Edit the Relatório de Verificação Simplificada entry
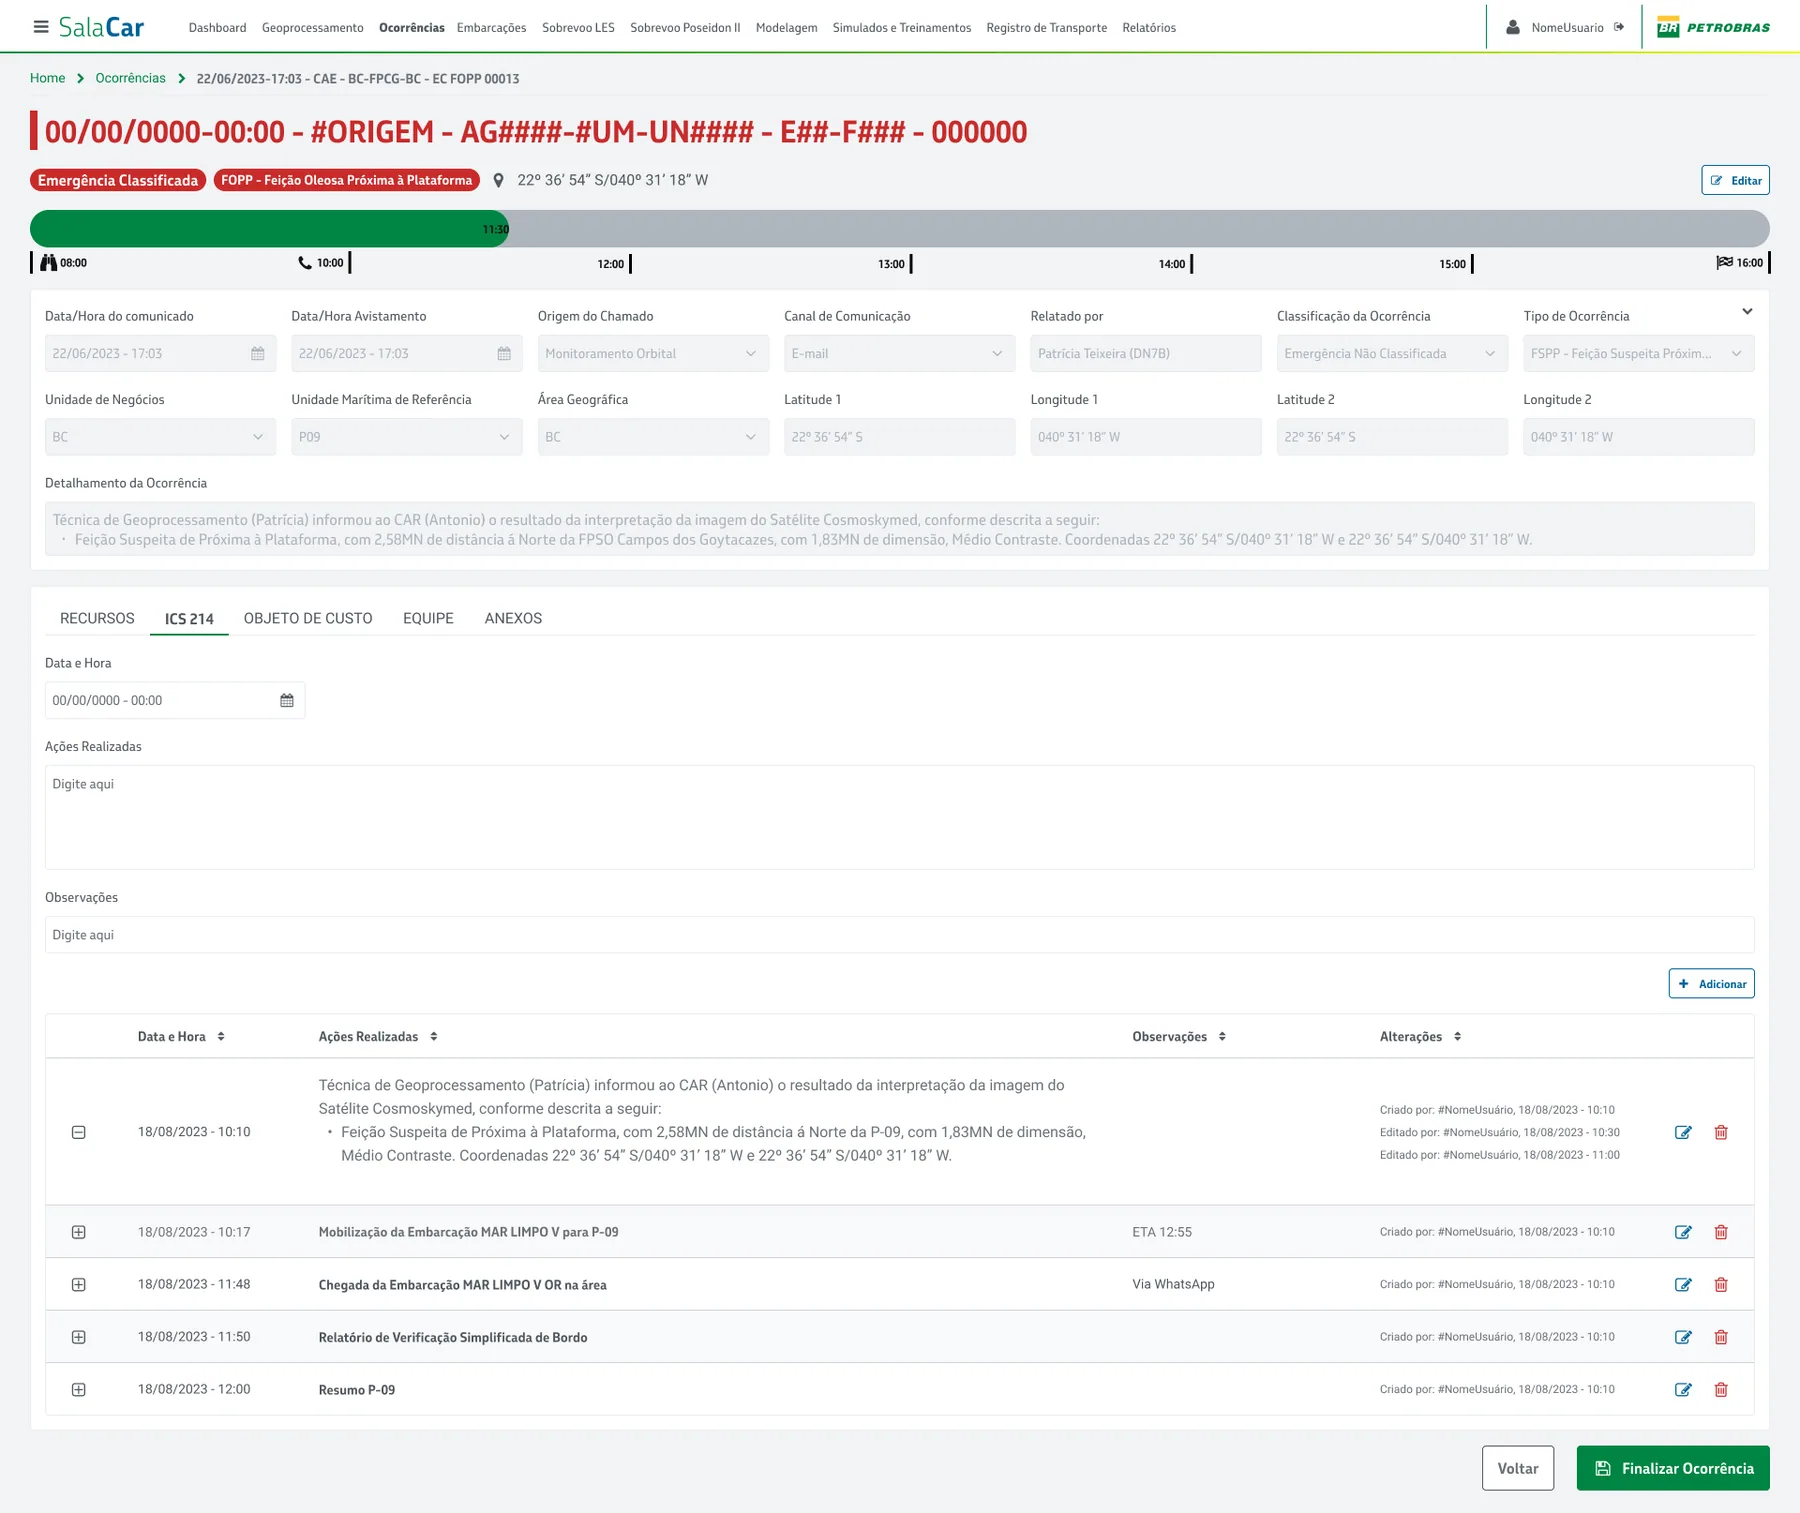The height and width of the screenshot is (1513, 1800). point(1683,1337)
